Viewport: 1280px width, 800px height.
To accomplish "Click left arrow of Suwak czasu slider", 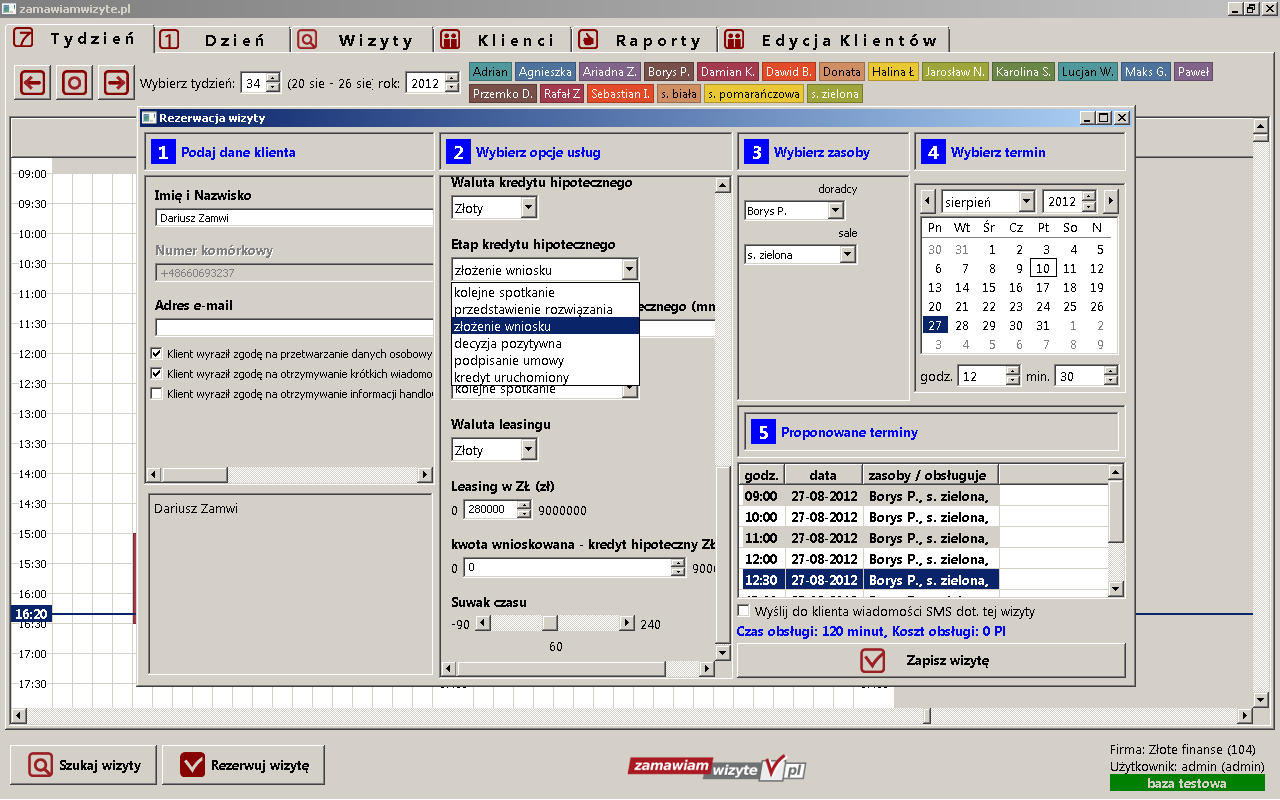I will point(482,623).
